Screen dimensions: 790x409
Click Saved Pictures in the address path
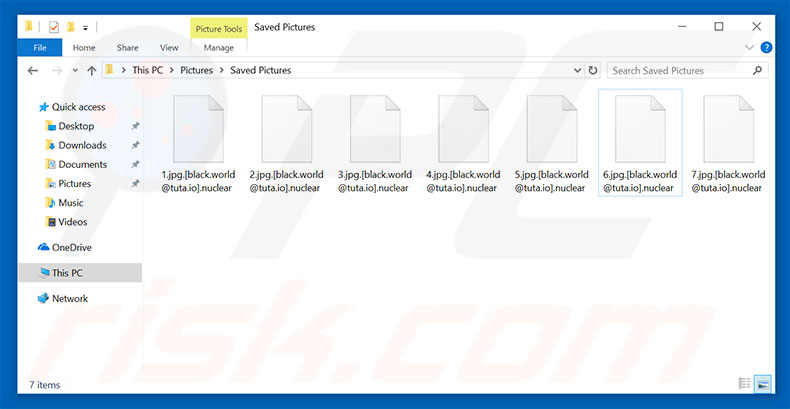[x=260, y=71]
